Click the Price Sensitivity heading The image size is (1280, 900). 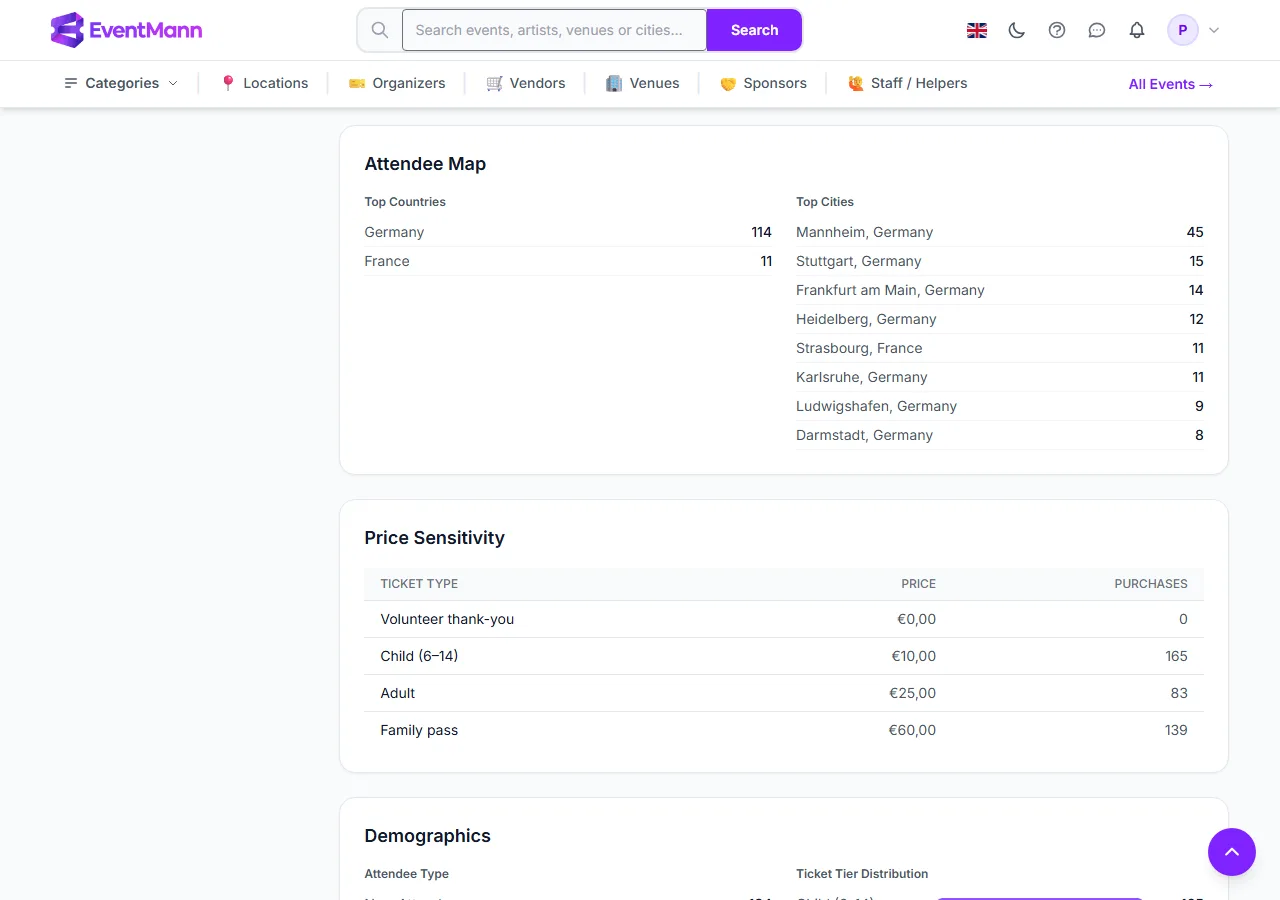tap(434, 538)
